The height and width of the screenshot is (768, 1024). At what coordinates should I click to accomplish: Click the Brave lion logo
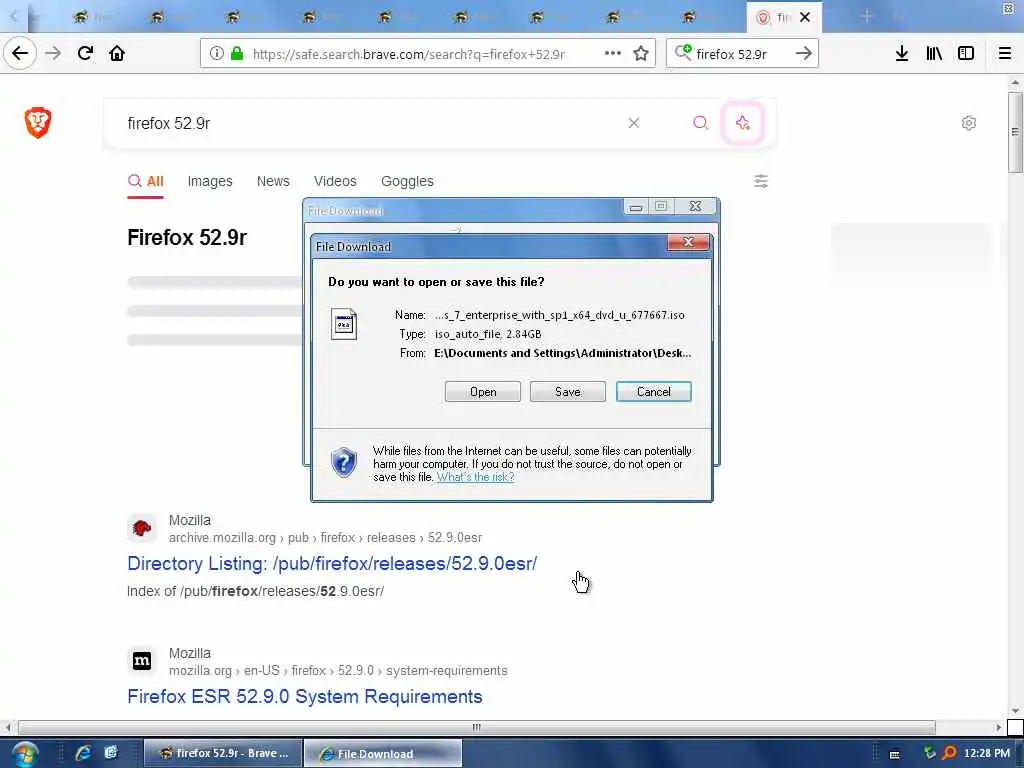click(x=38, y=122)
